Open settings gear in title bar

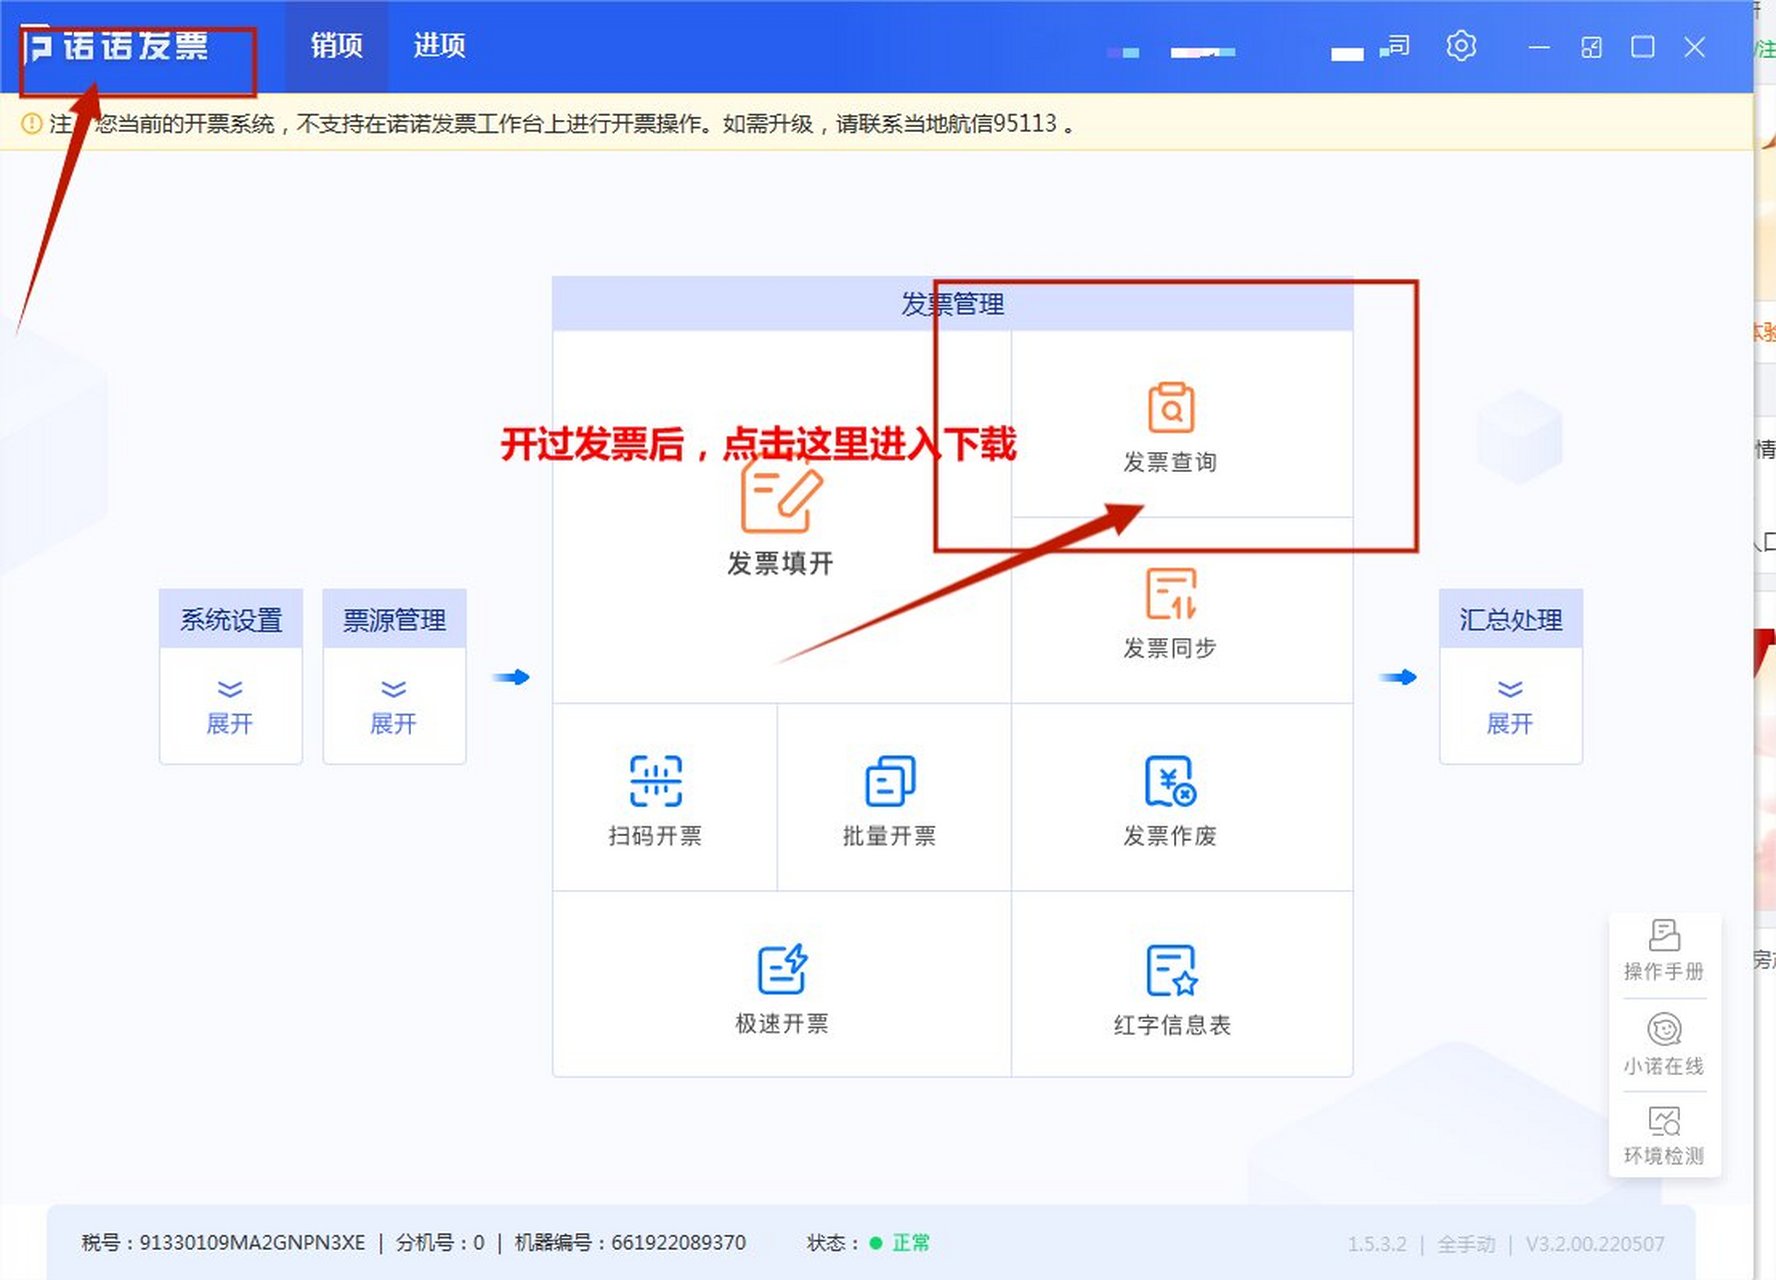click(1461, 46)
